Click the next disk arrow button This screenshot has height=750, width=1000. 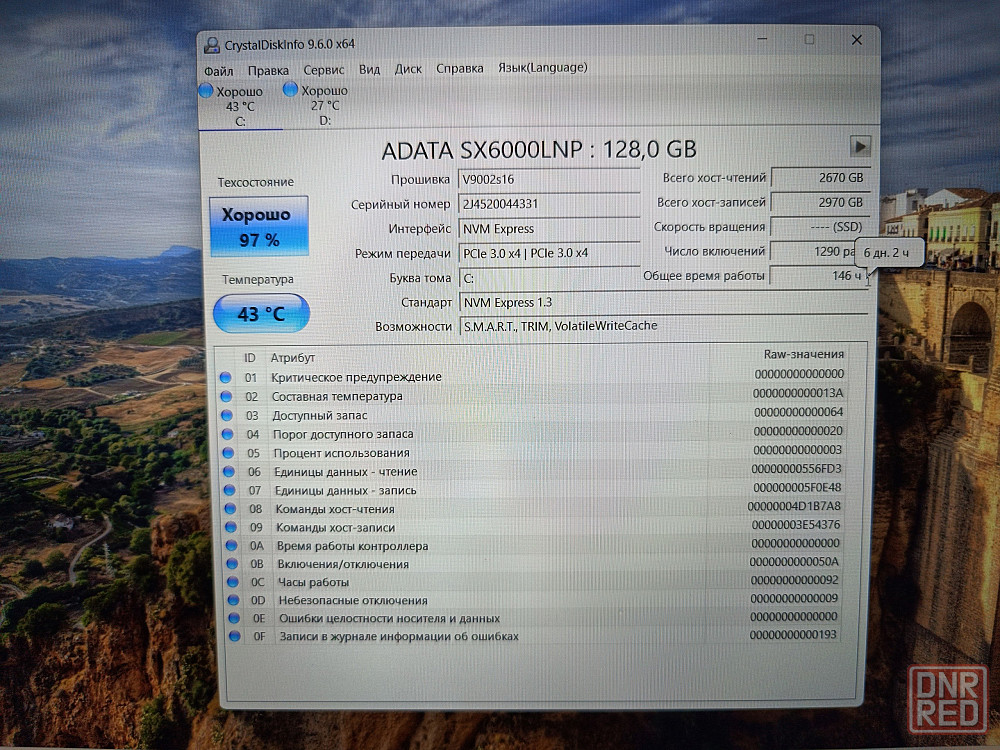point(860,147)
